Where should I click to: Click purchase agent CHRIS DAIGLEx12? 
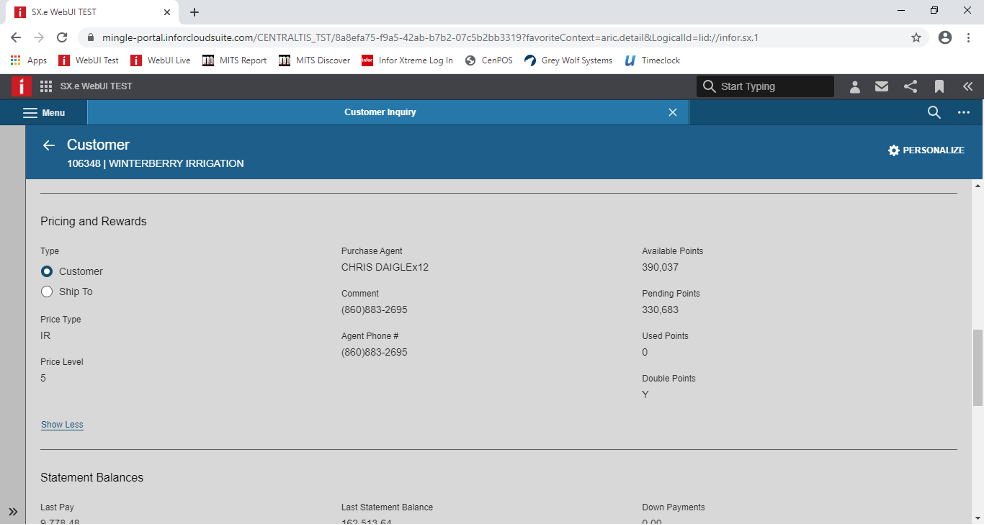point(384,267)
